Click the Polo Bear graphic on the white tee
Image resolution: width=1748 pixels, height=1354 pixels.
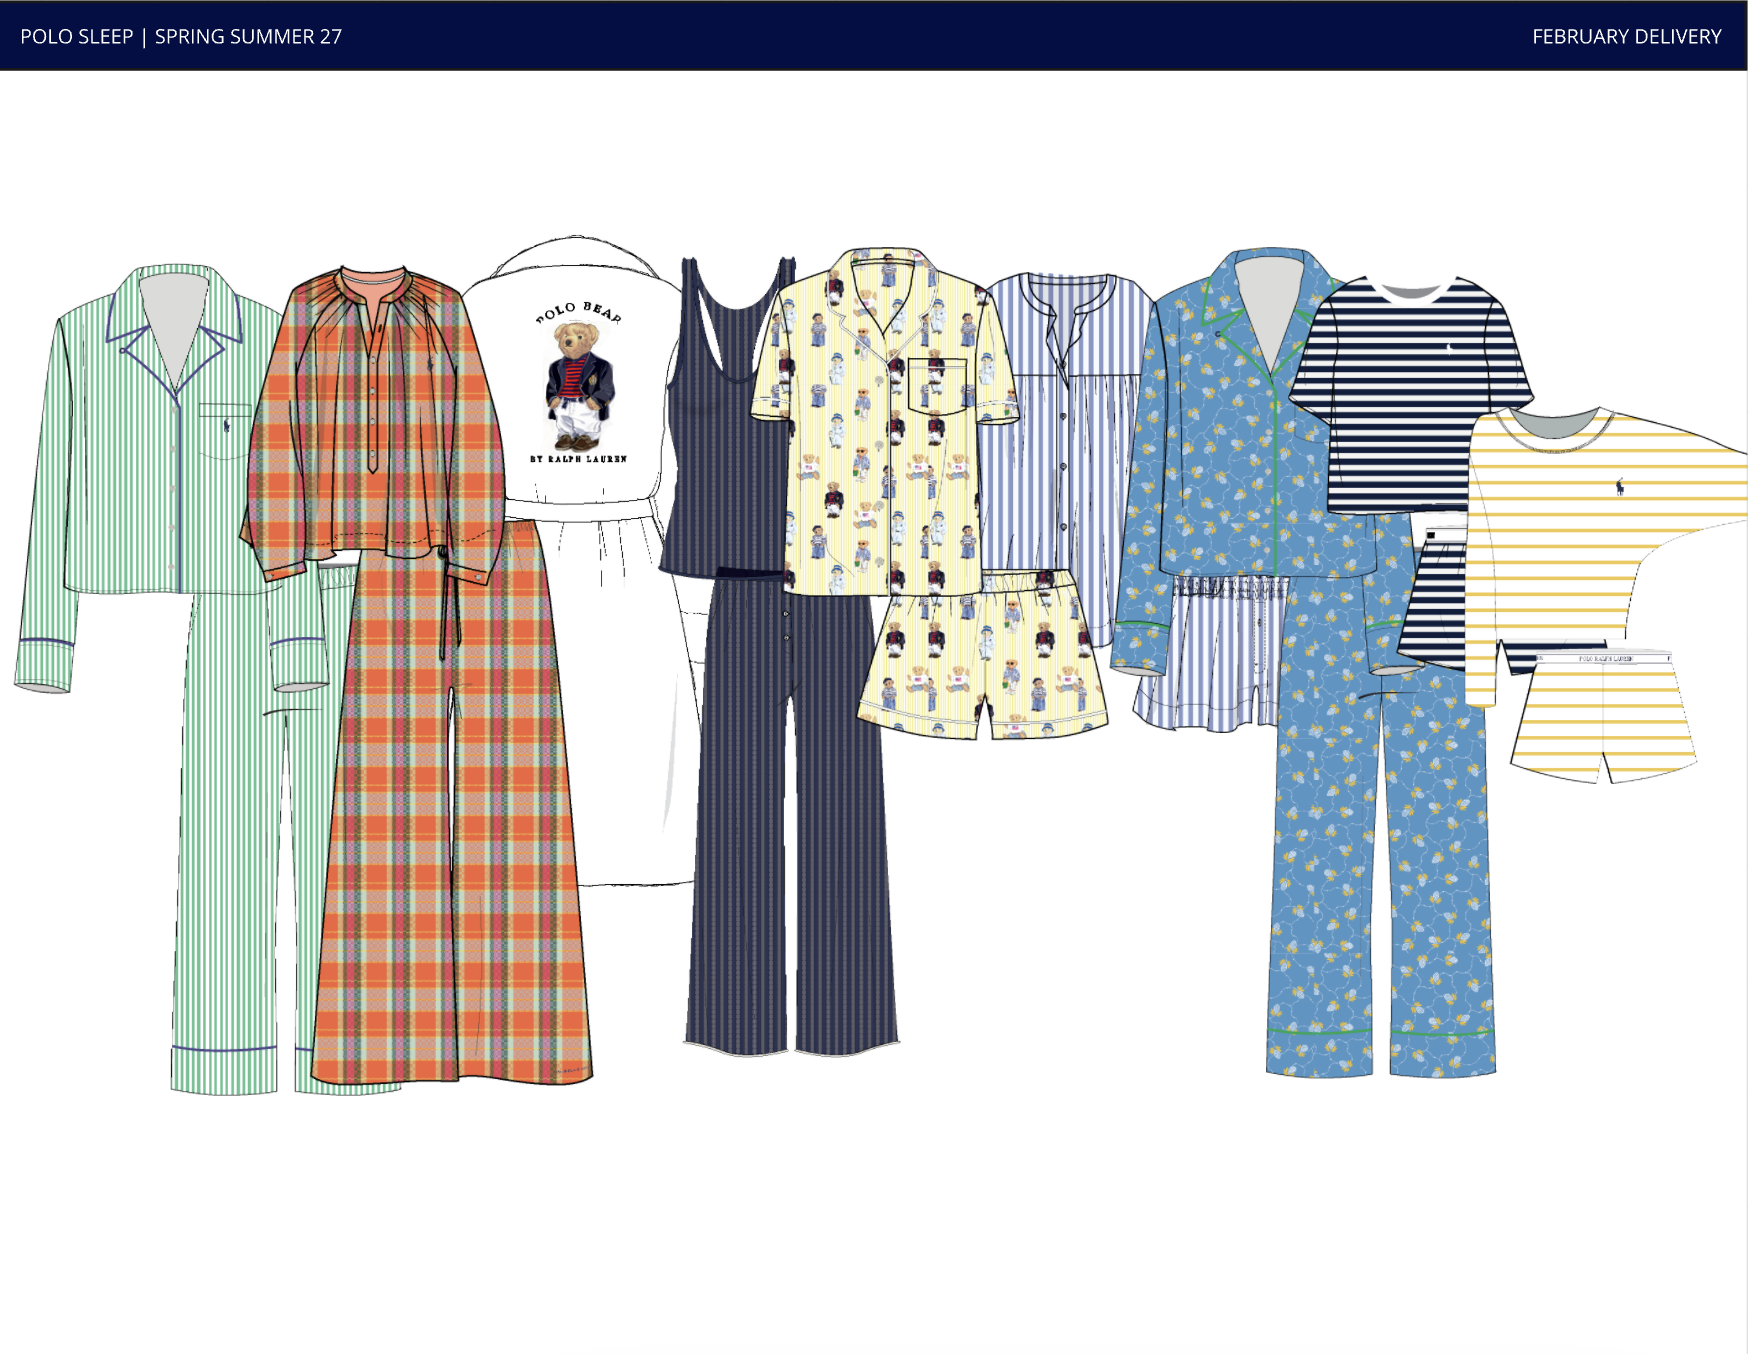[x=579, y=385]
